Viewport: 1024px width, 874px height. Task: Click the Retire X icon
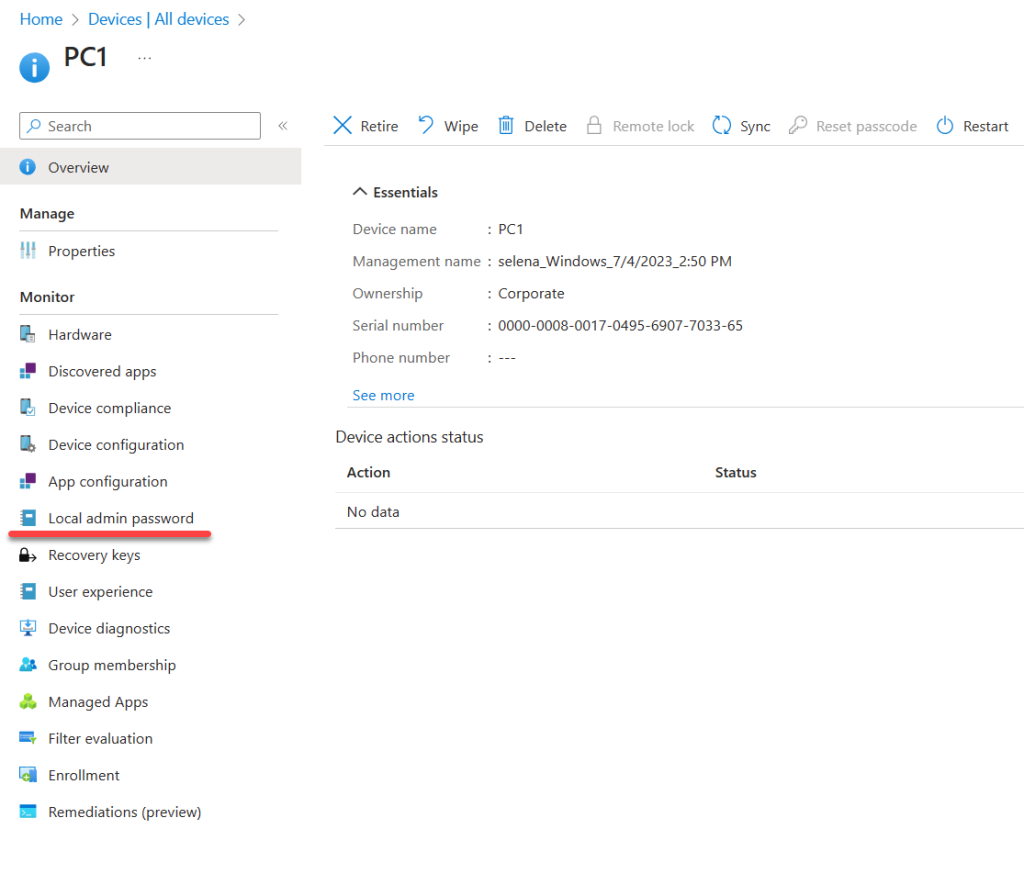(342, 126)
